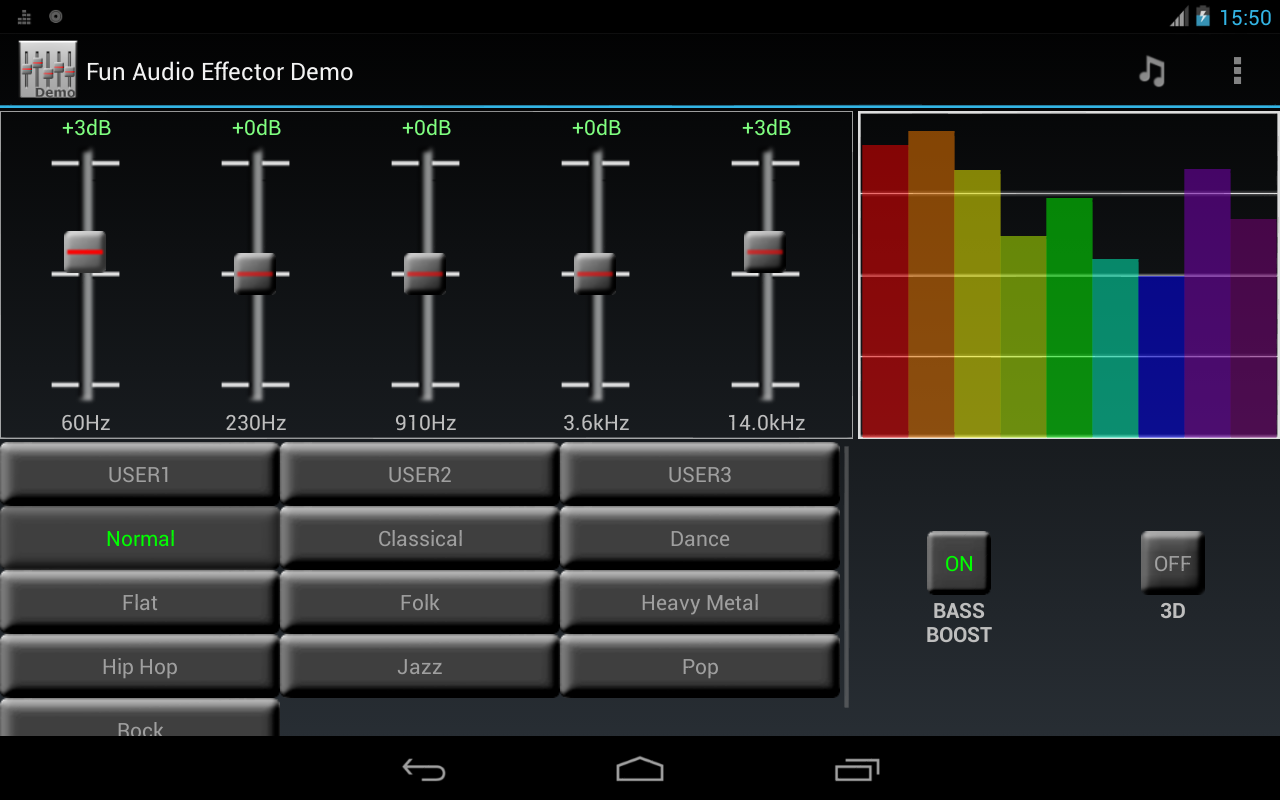The image size is (1280, 800).
Task: Tap the signal strength icon
Action: pyautogui.click(x=1180, y=17)
